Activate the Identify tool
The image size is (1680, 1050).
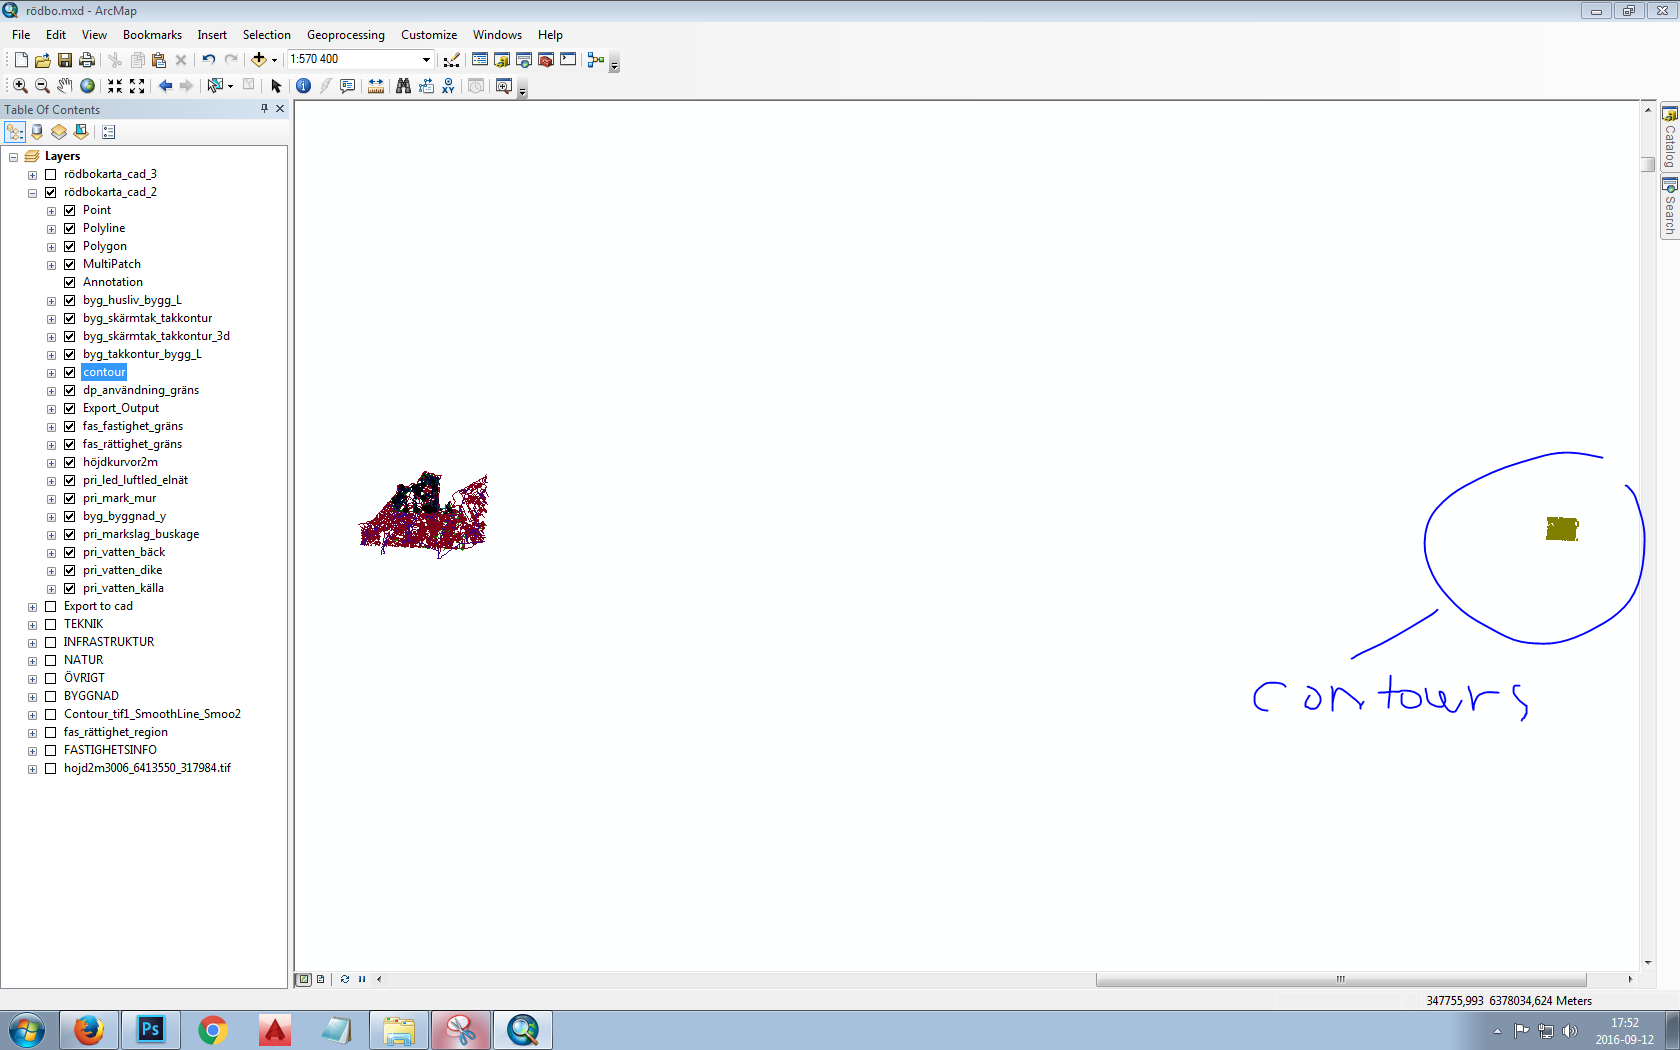click(303, 86)
